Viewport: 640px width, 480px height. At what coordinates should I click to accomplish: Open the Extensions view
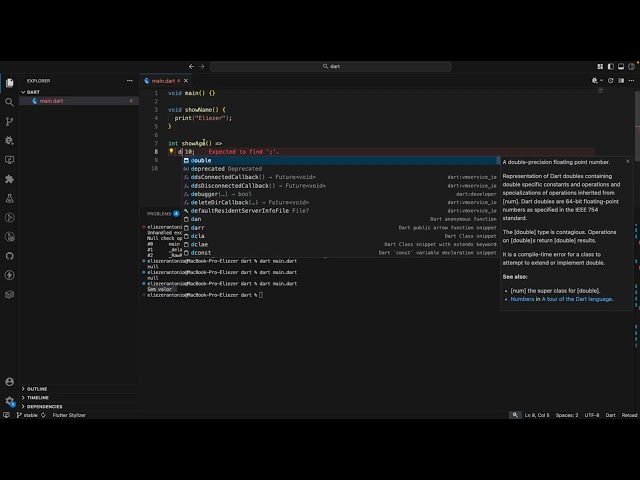tap(9, 179)
